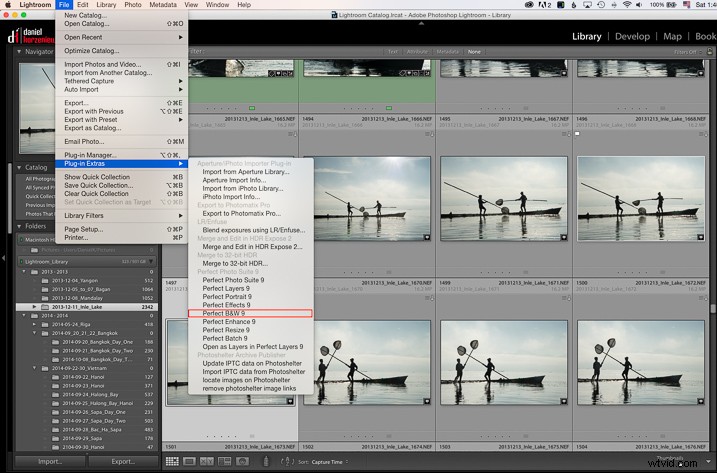
Task: Click the Import button
Action: point(50,461)
